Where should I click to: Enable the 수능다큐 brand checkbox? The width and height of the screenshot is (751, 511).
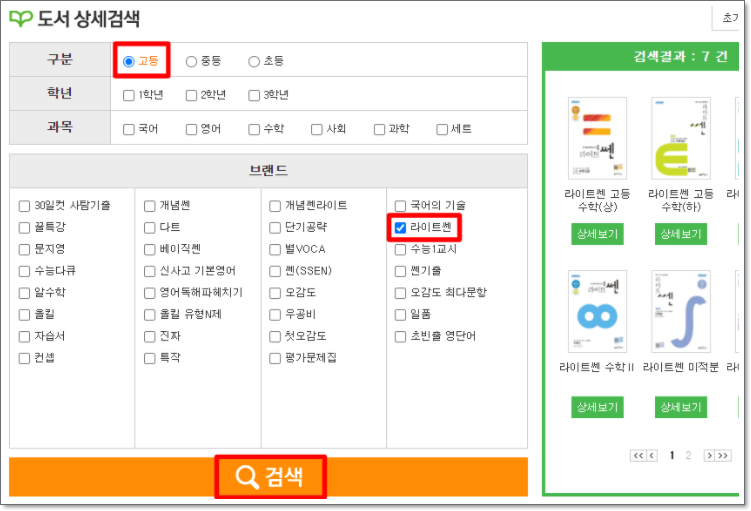click(24, 271)
